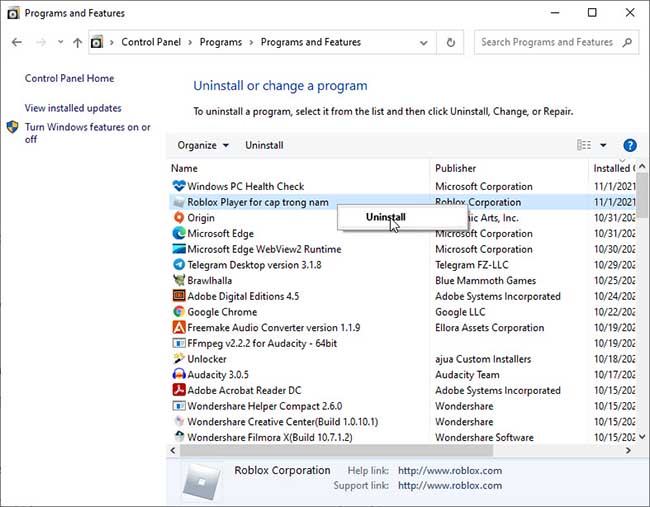Image resolution: width=650 pixels, height=507 pixels.
Task: Click the Uninstall toolbar button
Action: click(x=264, y=145)
